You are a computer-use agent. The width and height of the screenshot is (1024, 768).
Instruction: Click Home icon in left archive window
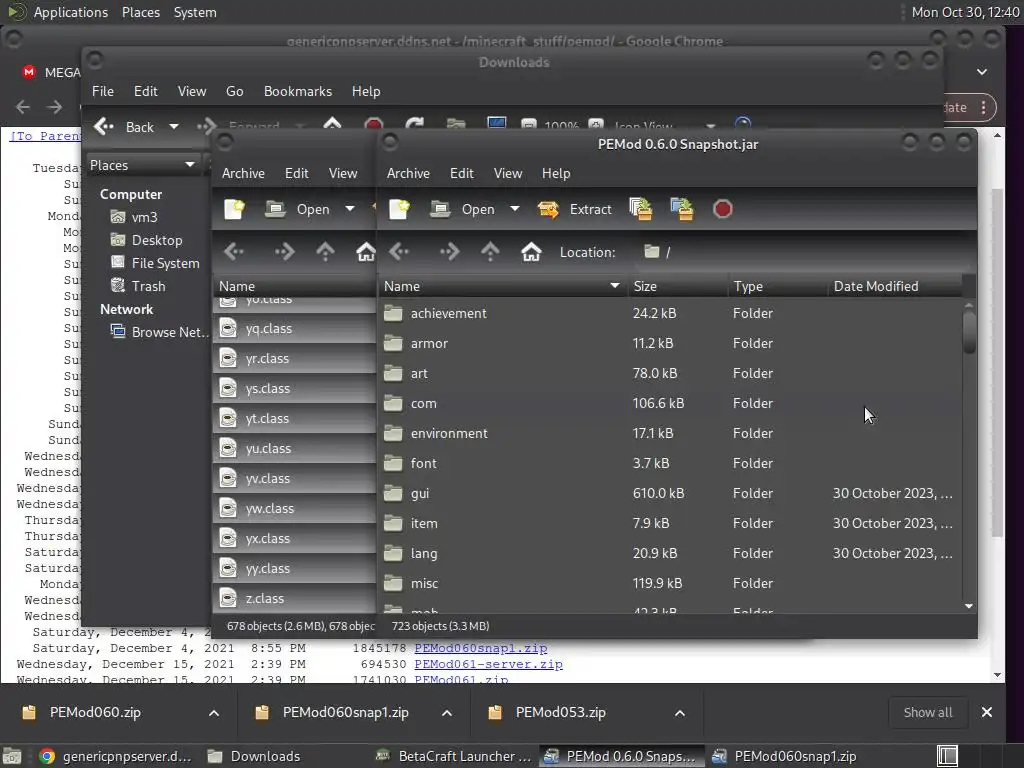coord(366,251)
